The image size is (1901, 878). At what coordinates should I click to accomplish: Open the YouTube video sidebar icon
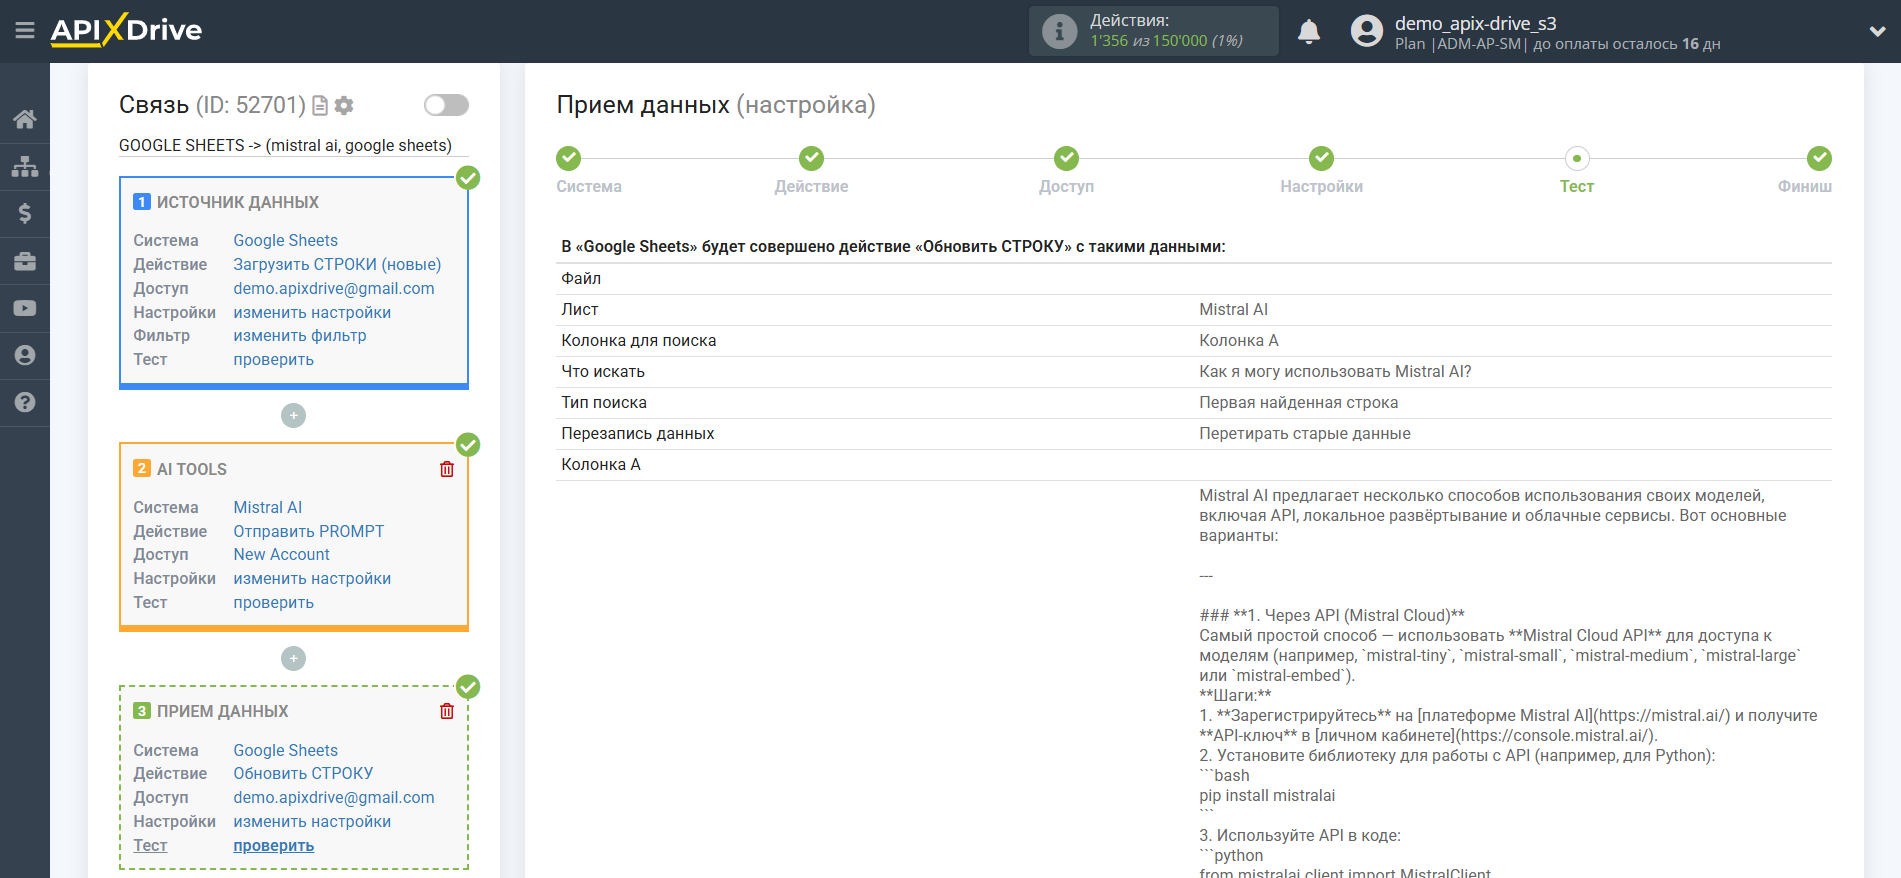tap(25, 308)
